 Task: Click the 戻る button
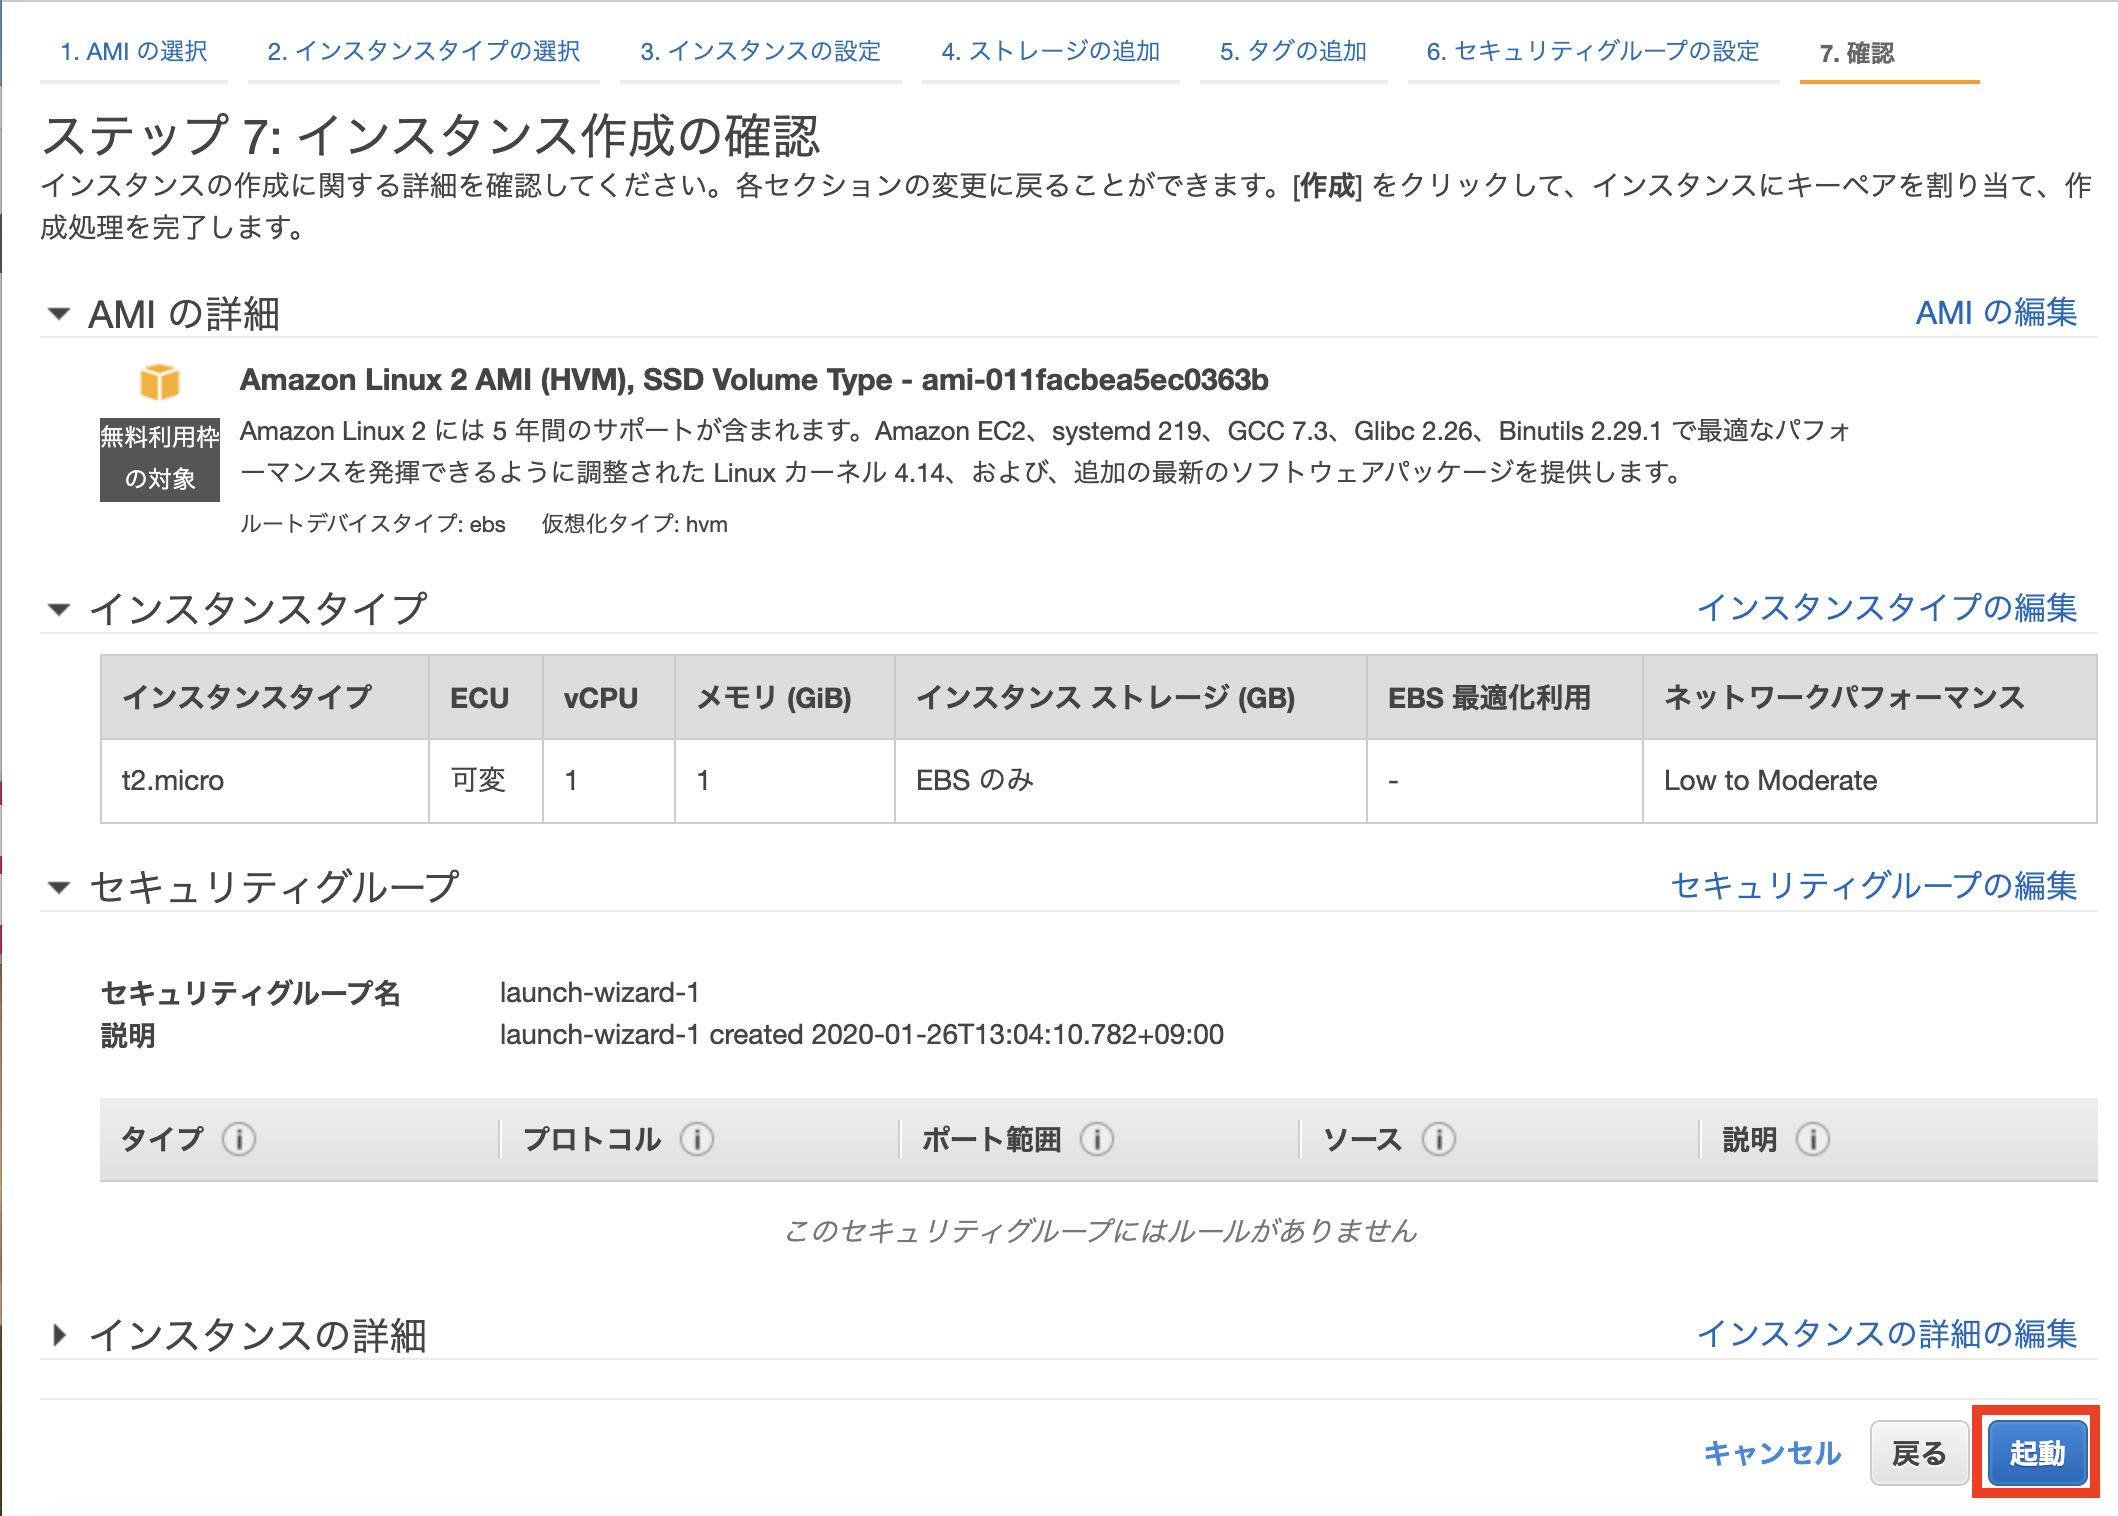(x=1919, y=1453)
